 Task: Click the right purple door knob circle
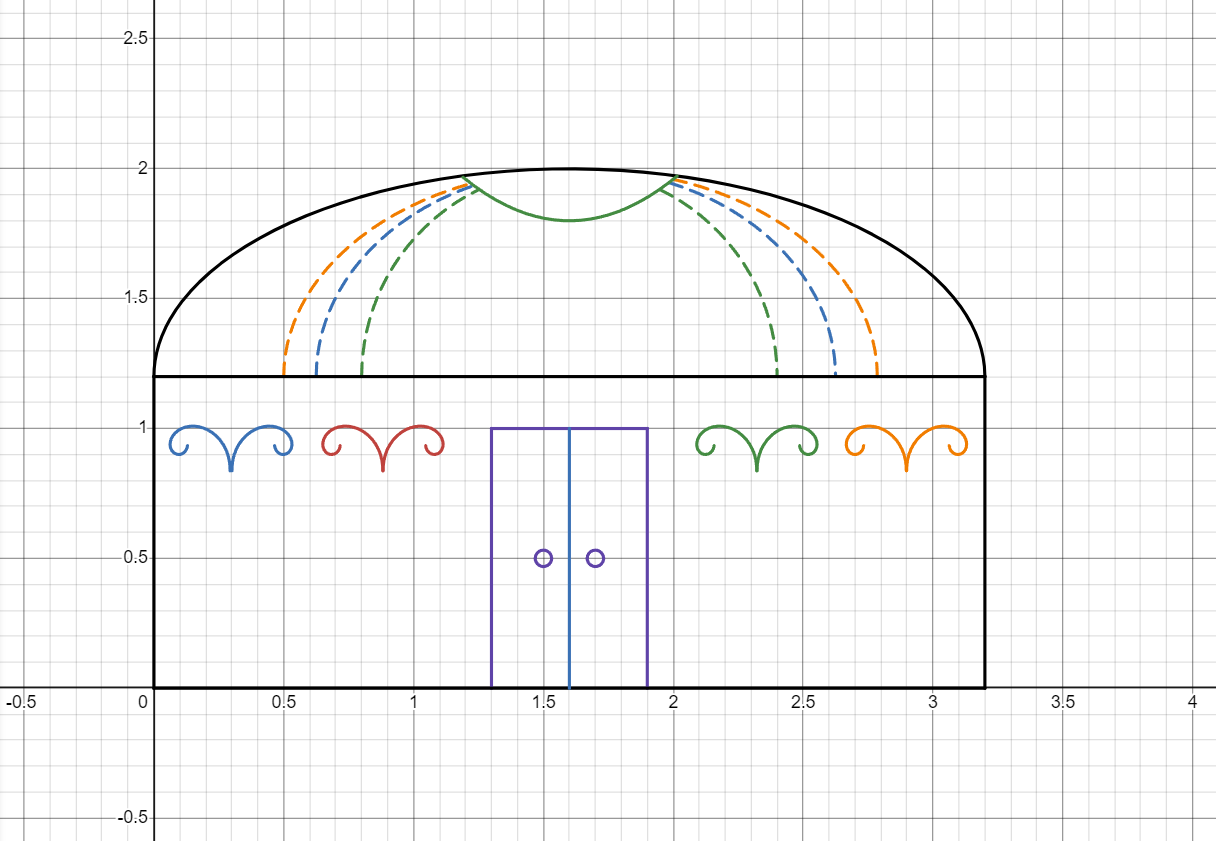coord(595,558)
